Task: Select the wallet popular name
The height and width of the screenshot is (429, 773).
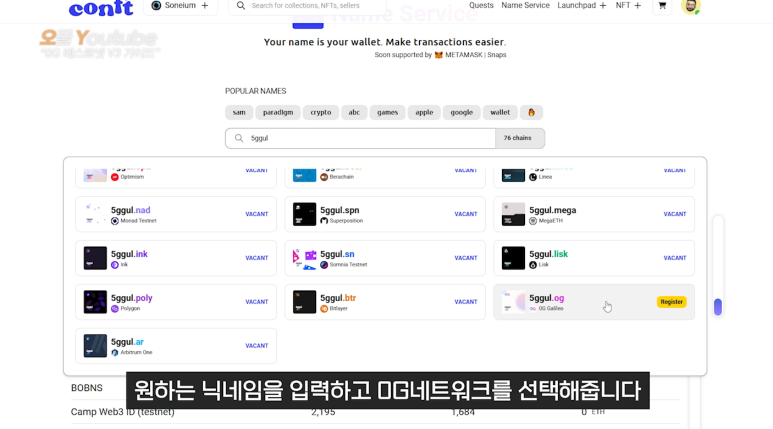Action: [x=500, y=112]
